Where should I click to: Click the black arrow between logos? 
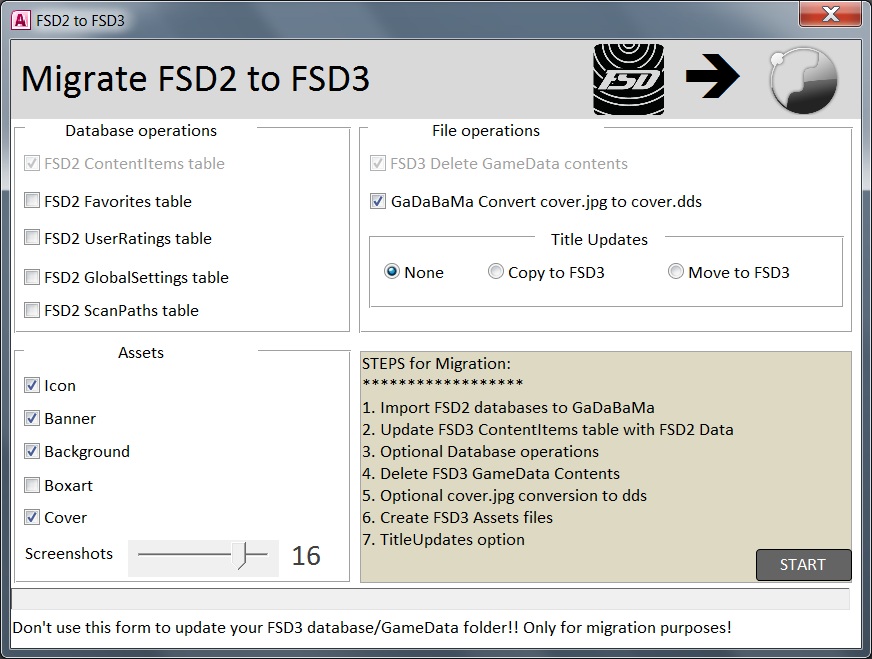coord(712,76)
